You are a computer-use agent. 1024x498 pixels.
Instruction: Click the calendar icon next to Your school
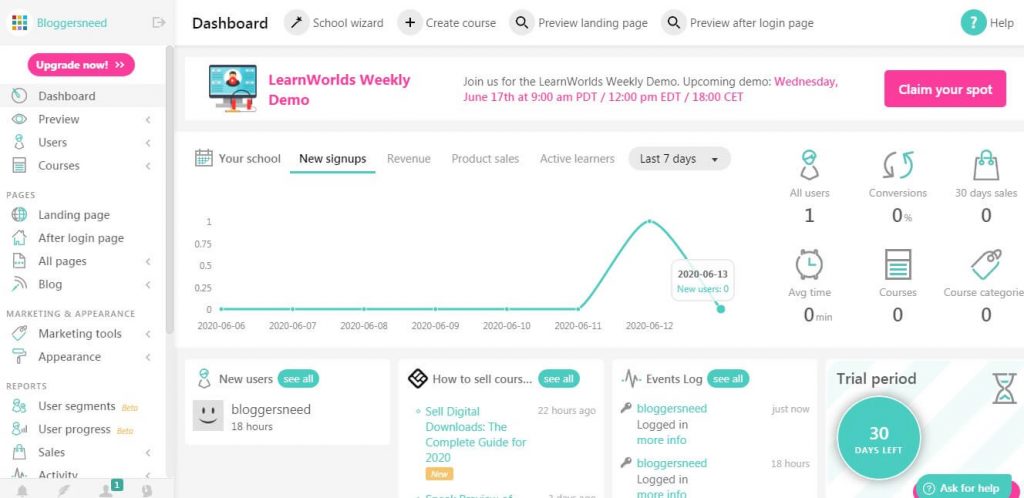pos(204,158)
